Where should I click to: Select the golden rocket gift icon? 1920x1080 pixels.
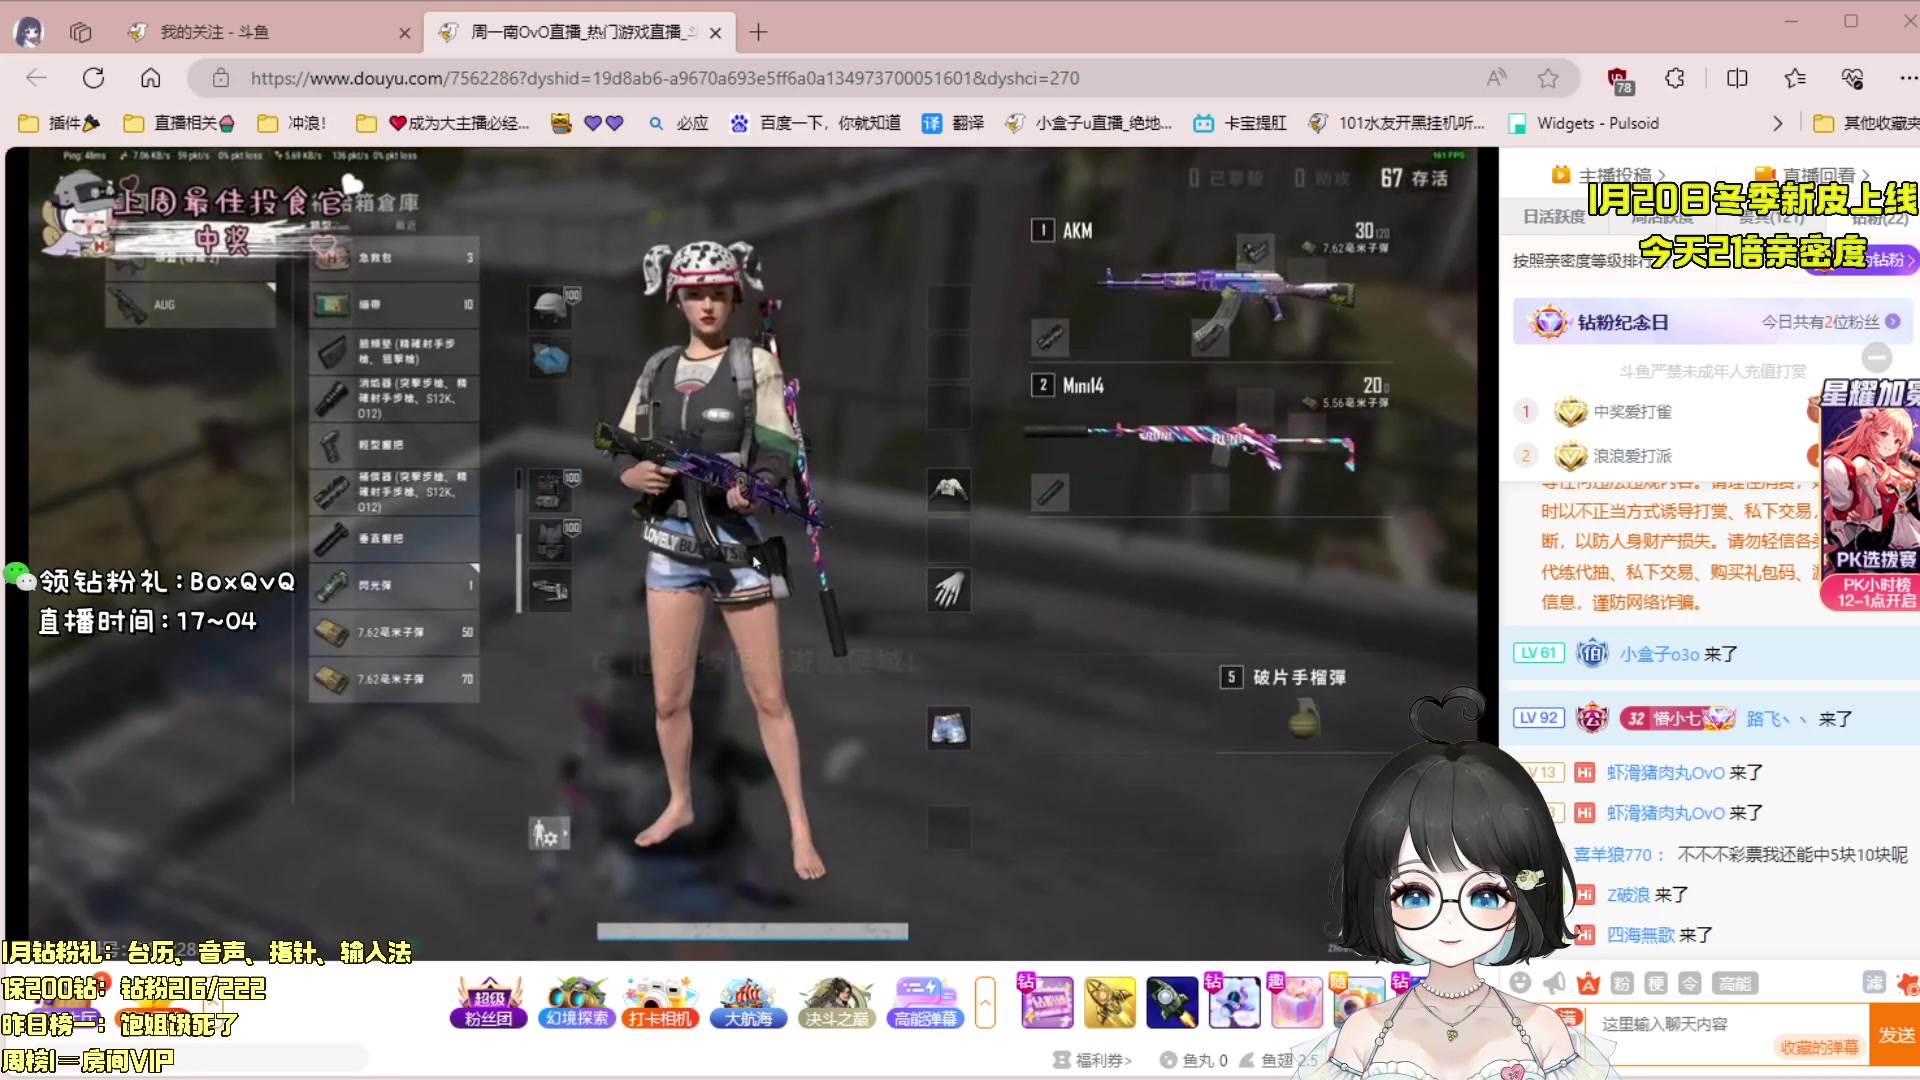(1110, 1001)
